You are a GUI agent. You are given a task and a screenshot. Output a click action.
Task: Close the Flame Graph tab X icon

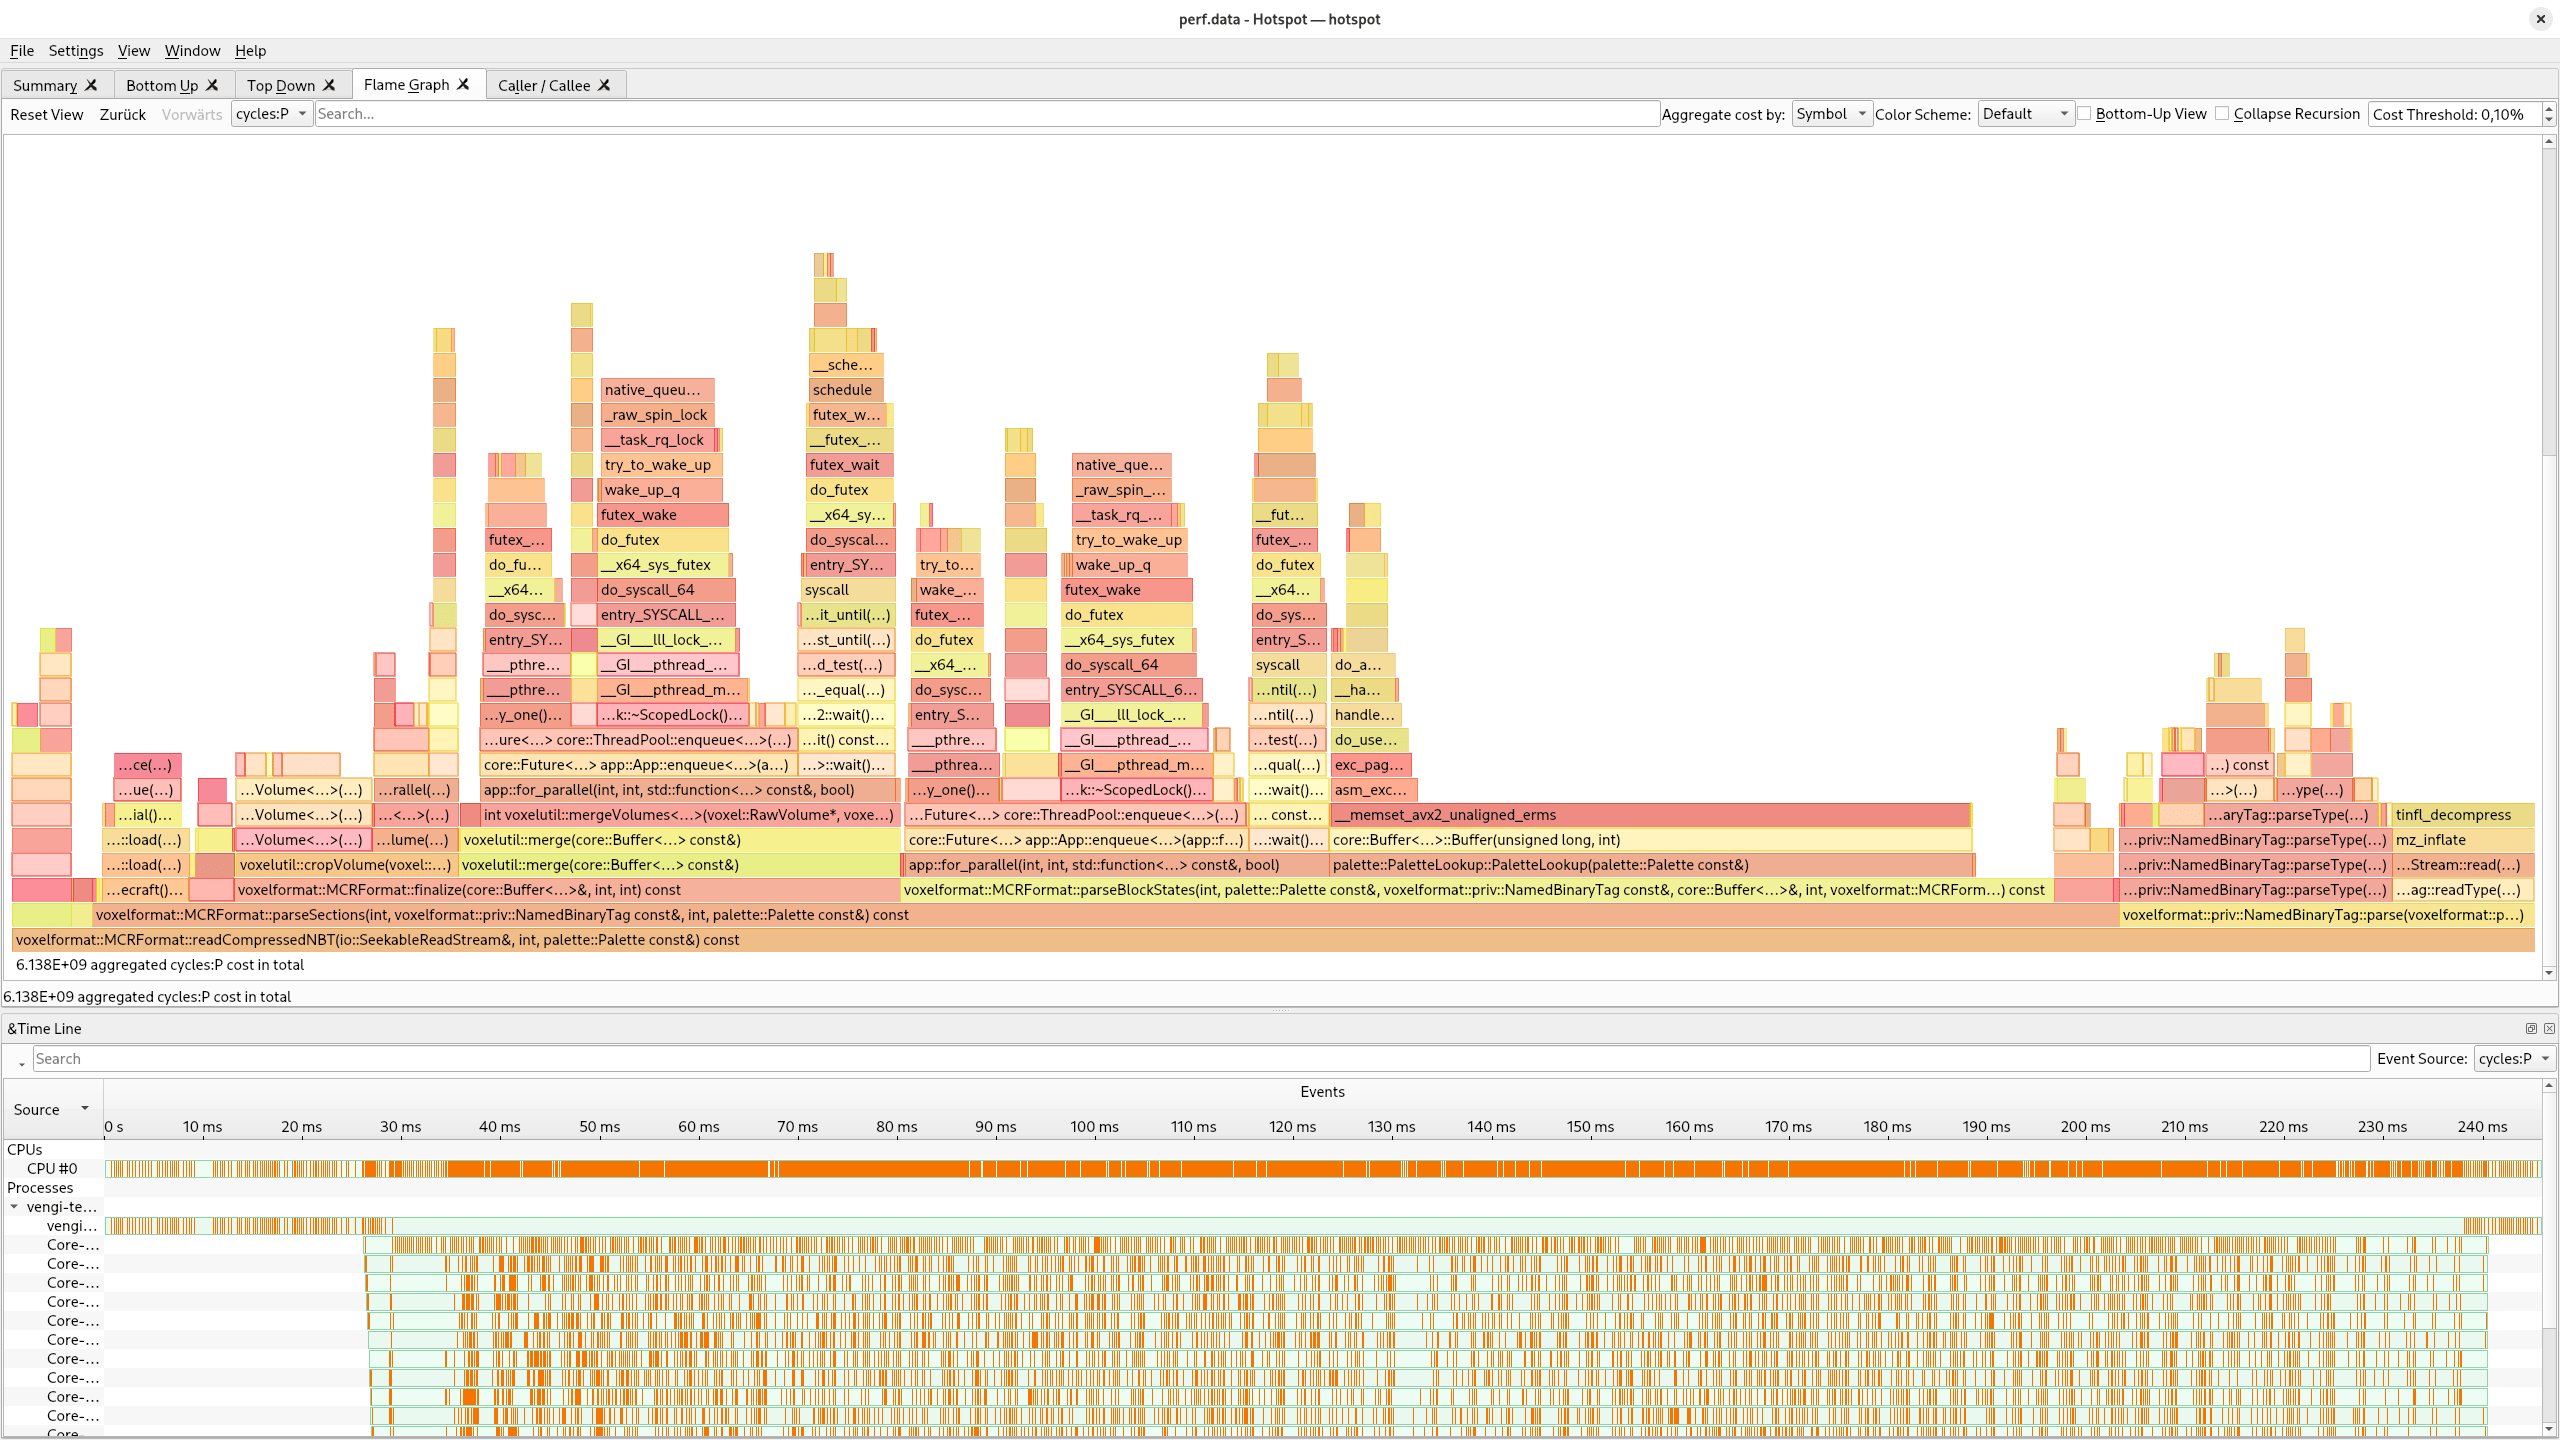click(x=463, y=85)
